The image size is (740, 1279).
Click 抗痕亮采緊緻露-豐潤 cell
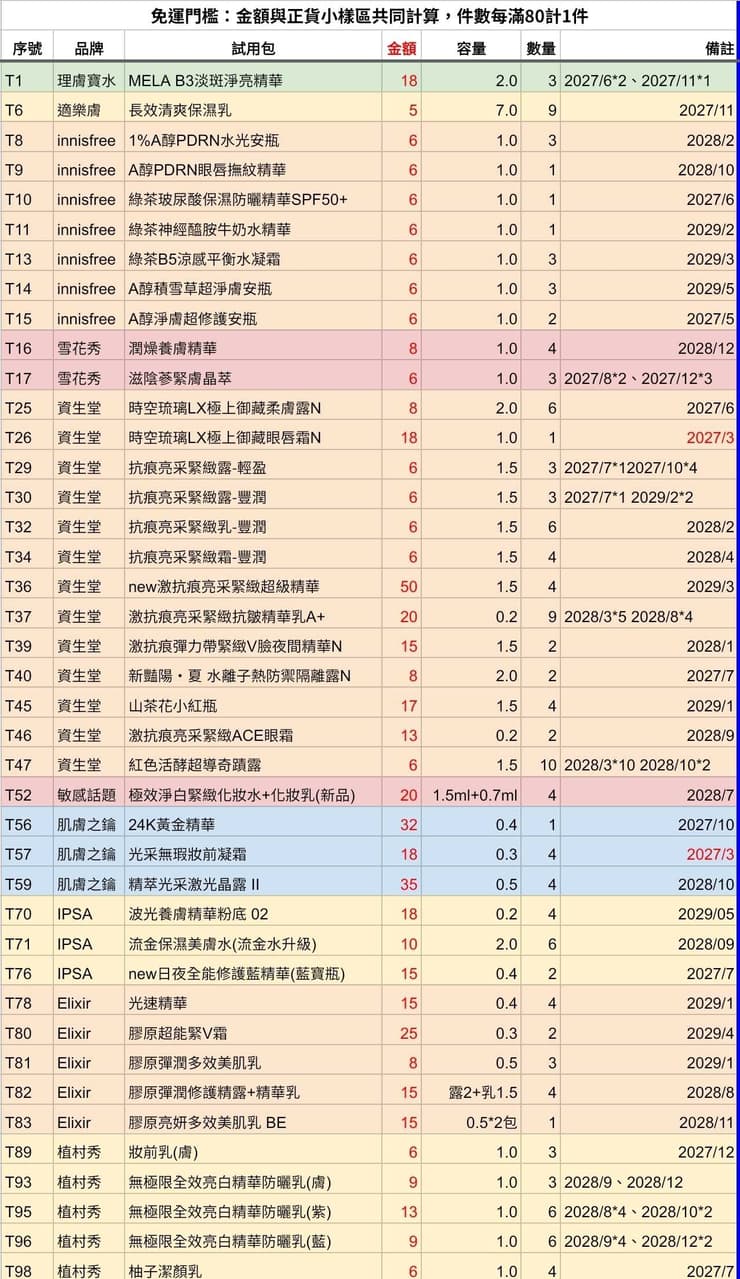253,497
